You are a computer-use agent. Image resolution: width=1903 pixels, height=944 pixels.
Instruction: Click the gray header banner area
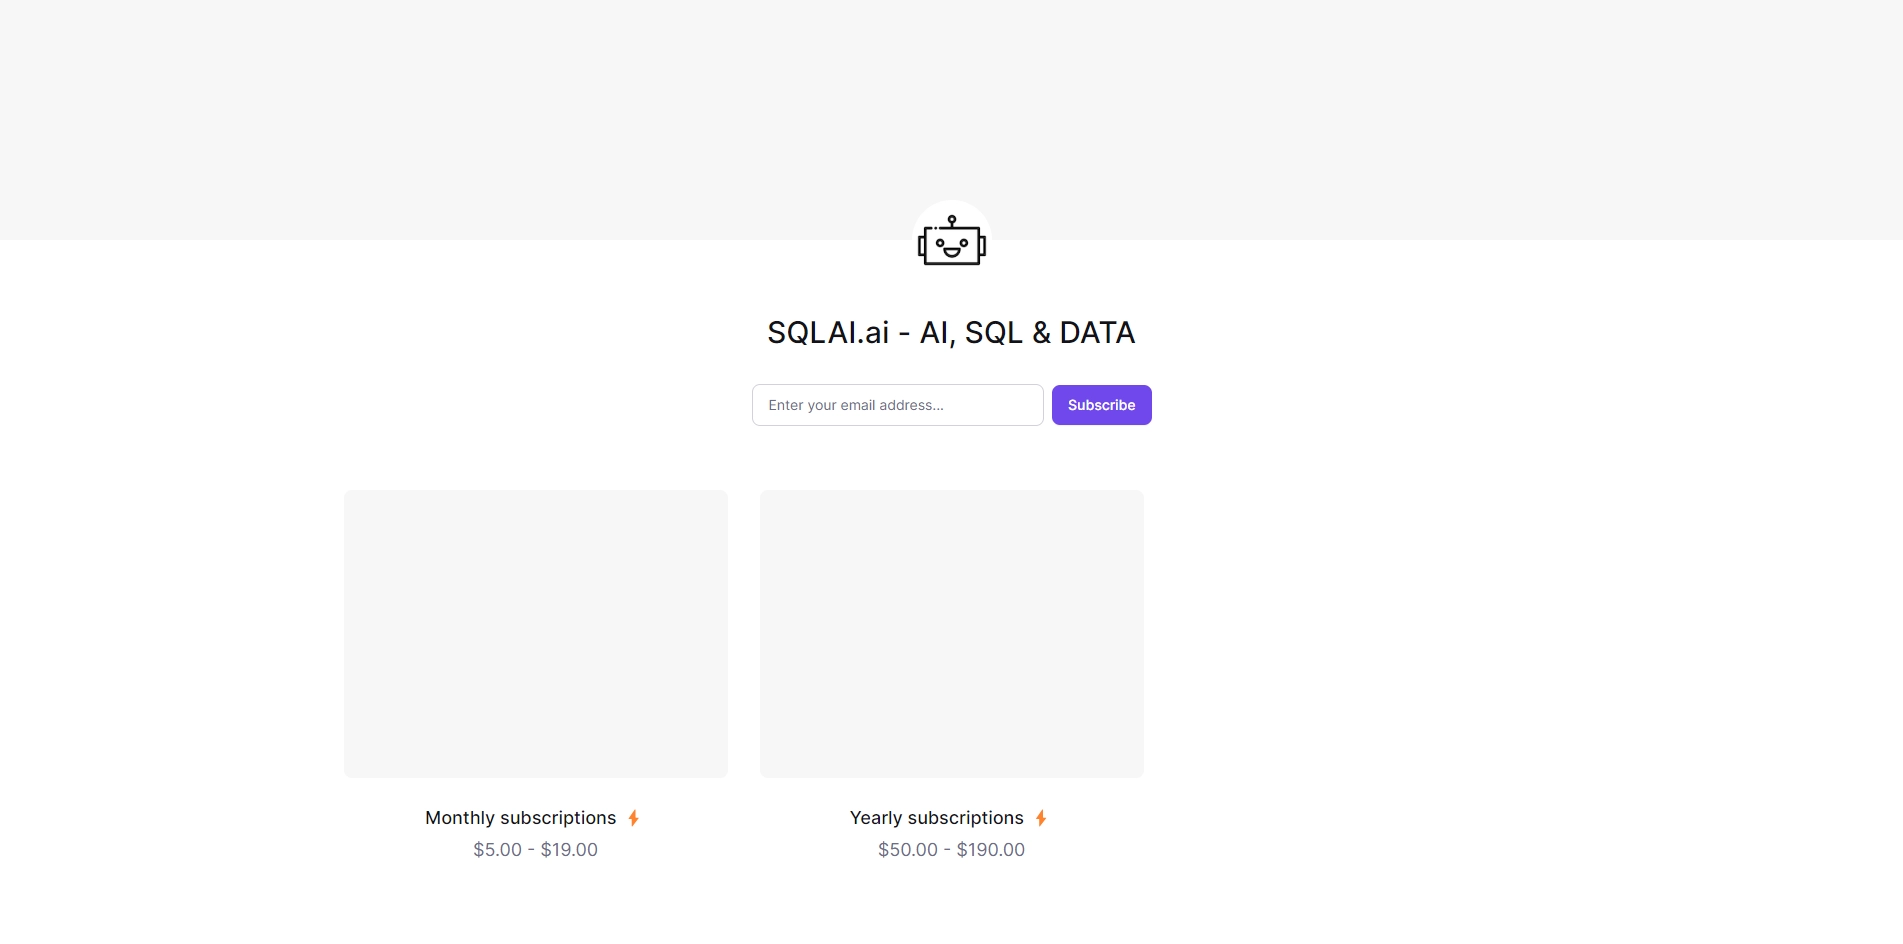(951, 100)
